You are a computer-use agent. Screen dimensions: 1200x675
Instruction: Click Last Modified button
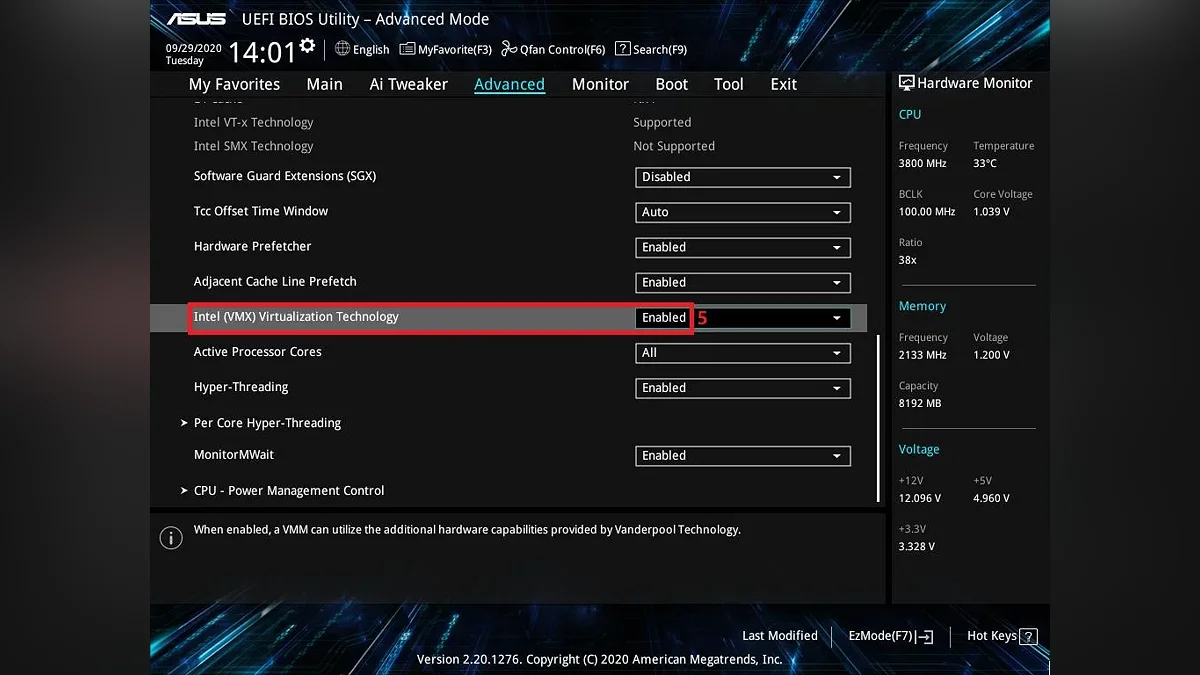click(x=779, y=636)
